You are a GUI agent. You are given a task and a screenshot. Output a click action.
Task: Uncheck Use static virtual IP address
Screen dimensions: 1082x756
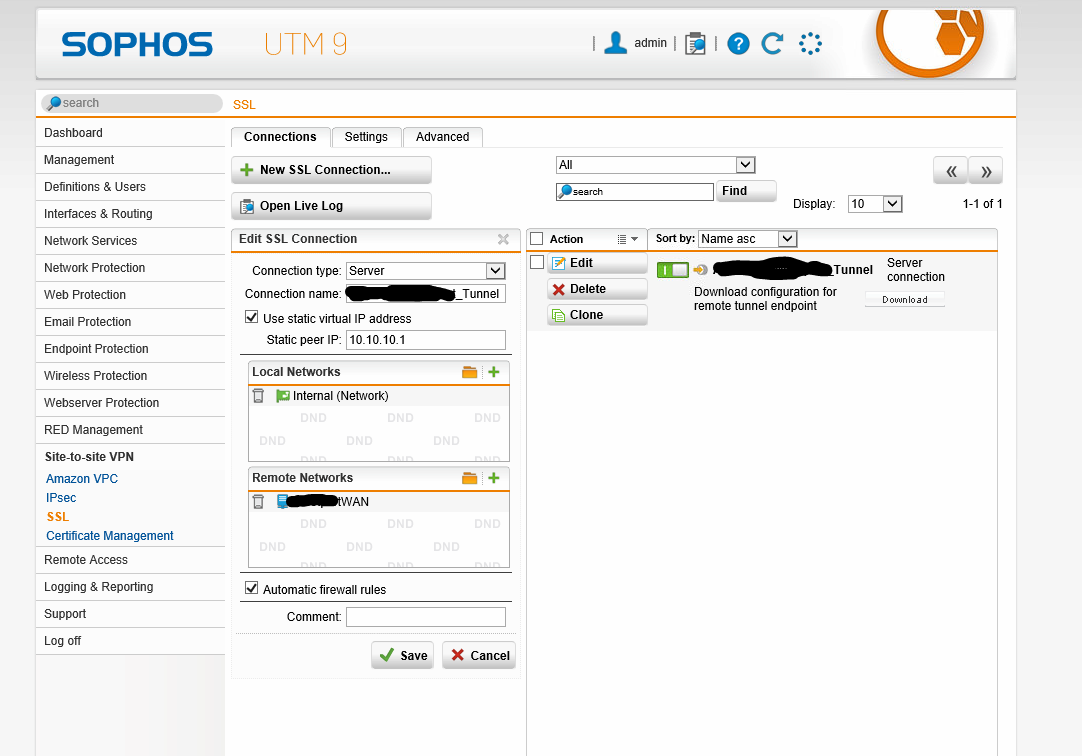252,318
